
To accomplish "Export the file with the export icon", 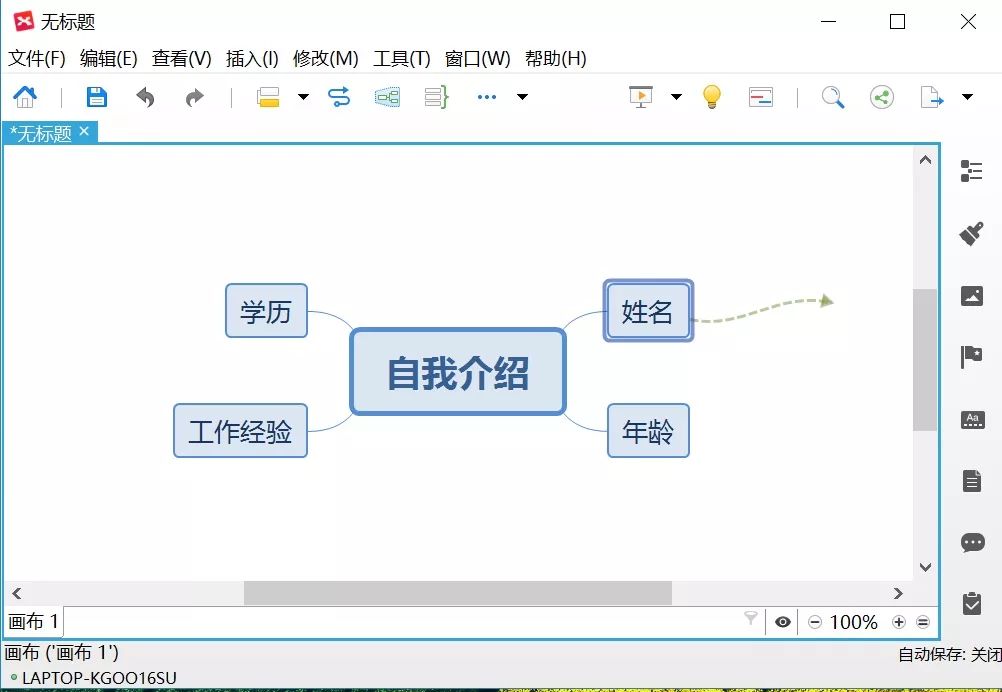I will (932, 97).
